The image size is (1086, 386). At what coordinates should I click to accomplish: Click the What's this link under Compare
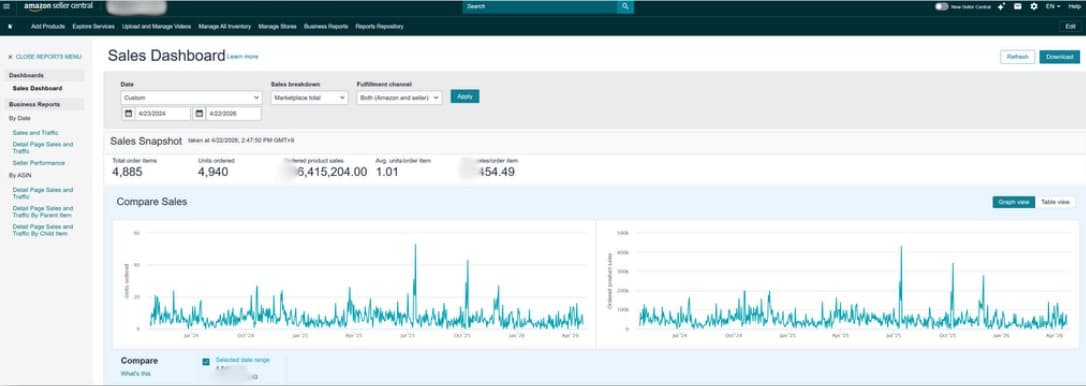(x=135, y=374)
